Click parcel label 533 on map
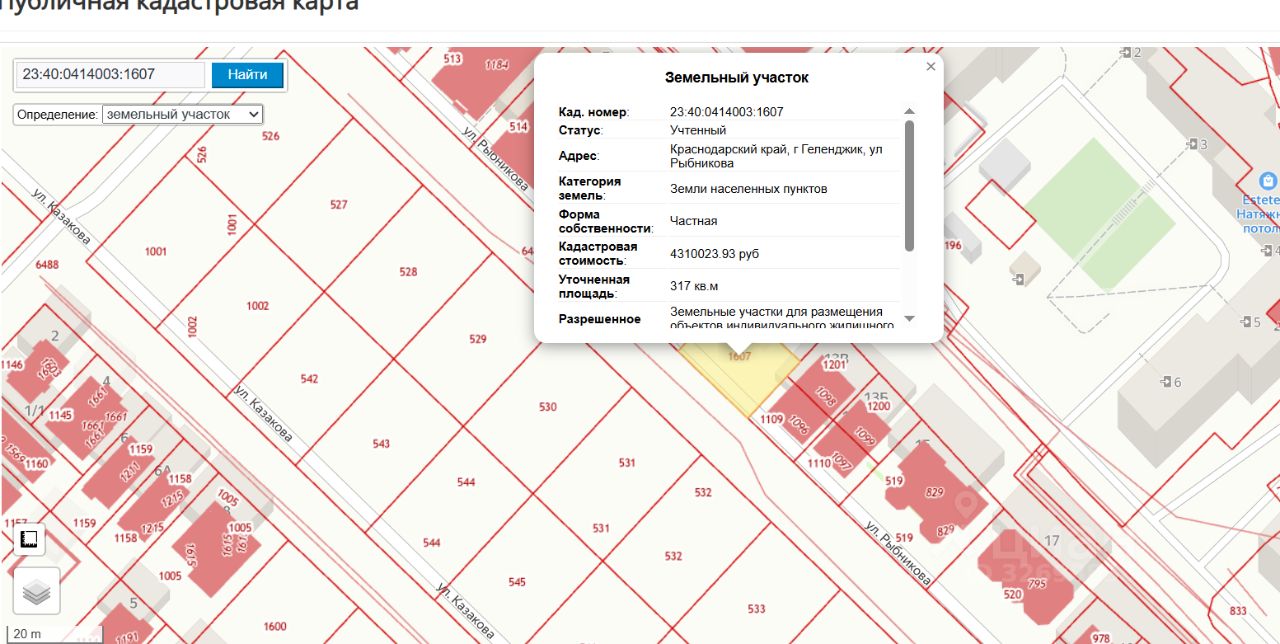 [x=756, y=608]
